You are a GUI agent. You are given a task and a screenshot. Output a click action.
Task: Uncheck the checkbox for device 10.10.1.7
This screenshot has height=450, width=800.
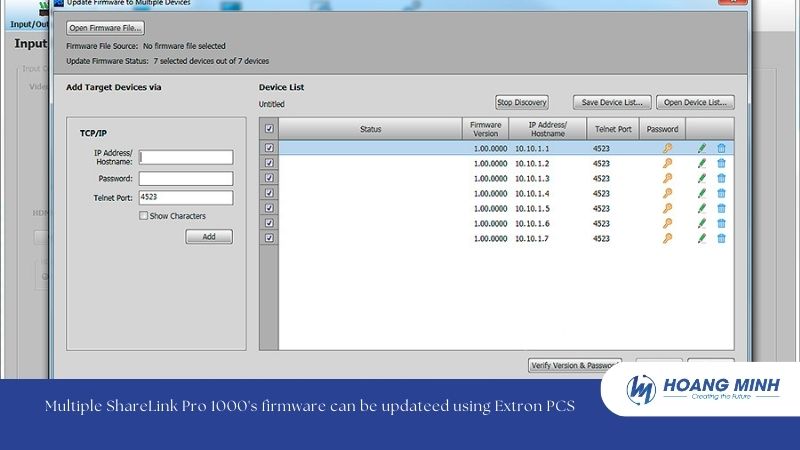click(269, 238)
